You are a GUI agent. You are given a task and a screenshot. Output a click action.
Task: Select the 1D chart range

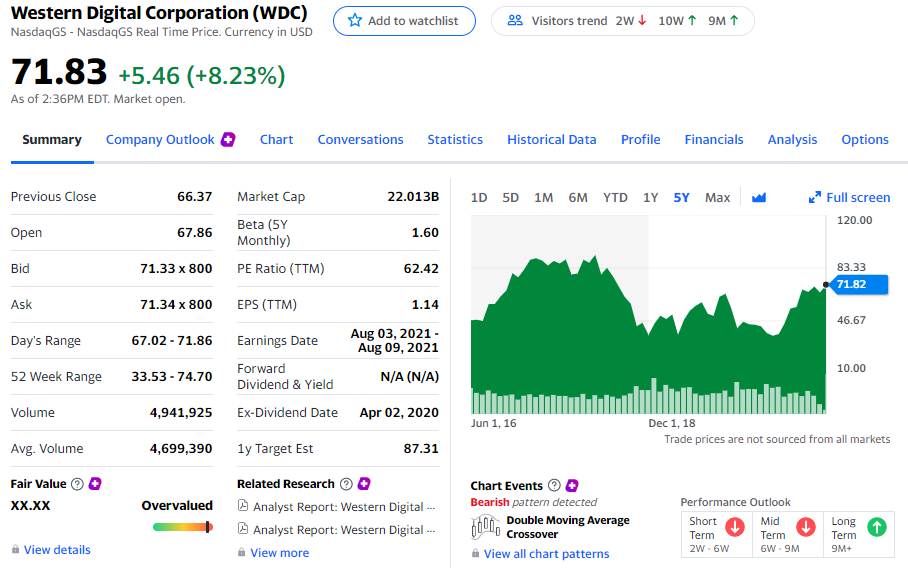[479, 197]
